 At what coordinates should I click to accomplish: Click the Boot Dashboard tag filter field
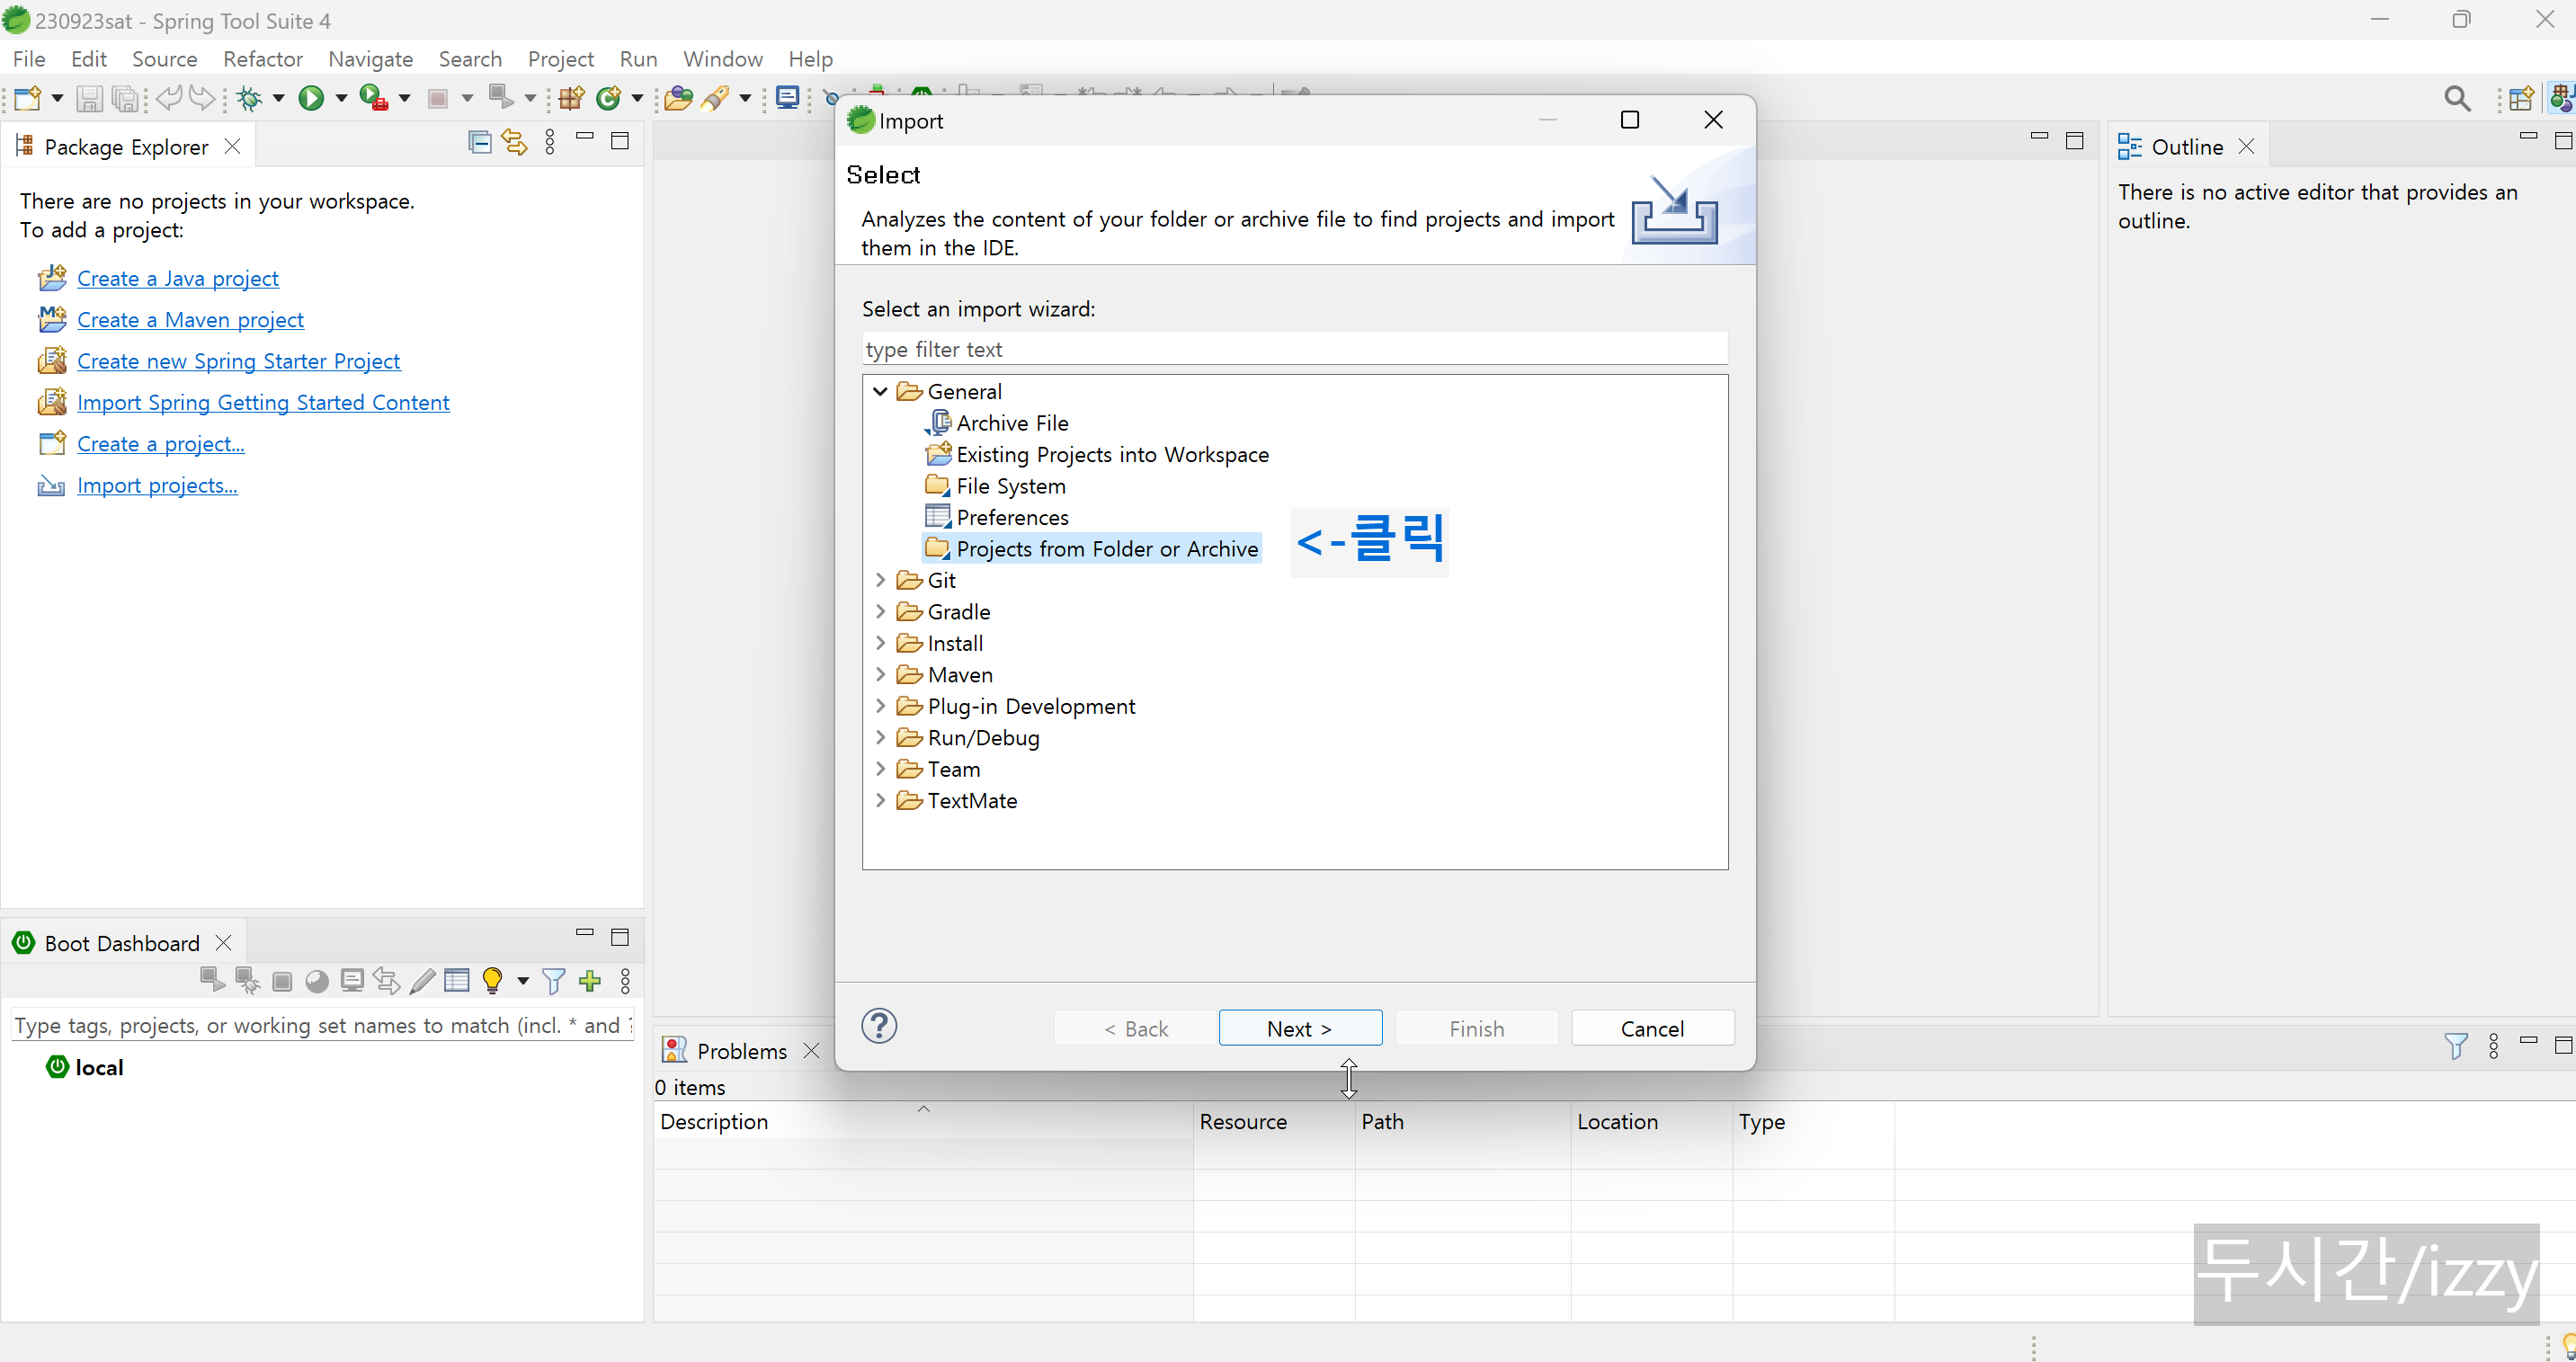click(x=322, y=1025)
